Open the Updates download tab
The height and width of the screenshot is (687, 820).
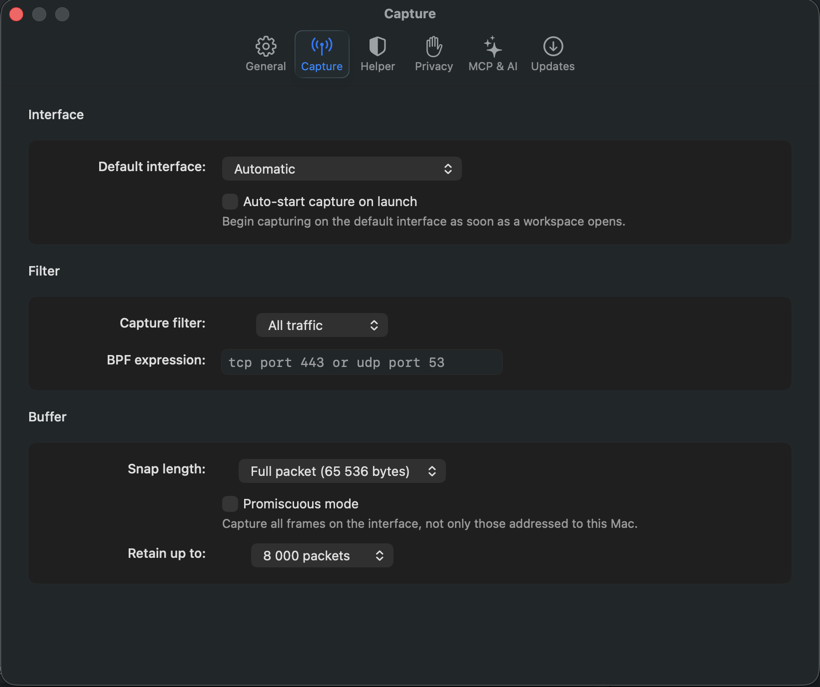[553, 54]
